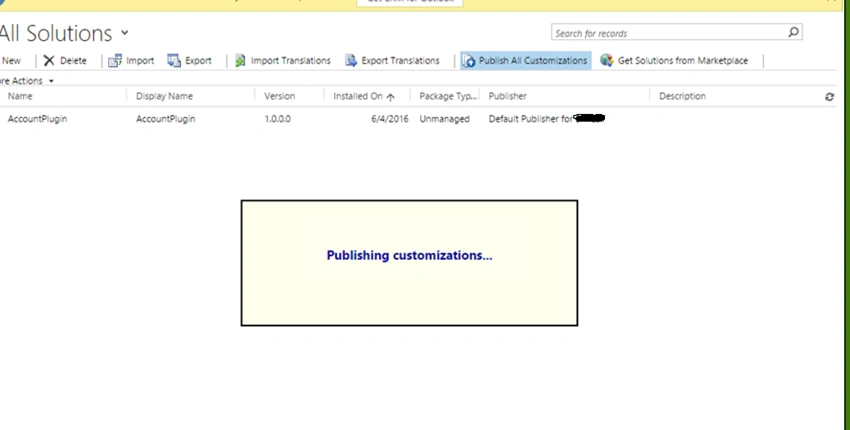850x430 pixels.
Task: Open the All Solutions view dropdown
Action: (x=125, y=33)
